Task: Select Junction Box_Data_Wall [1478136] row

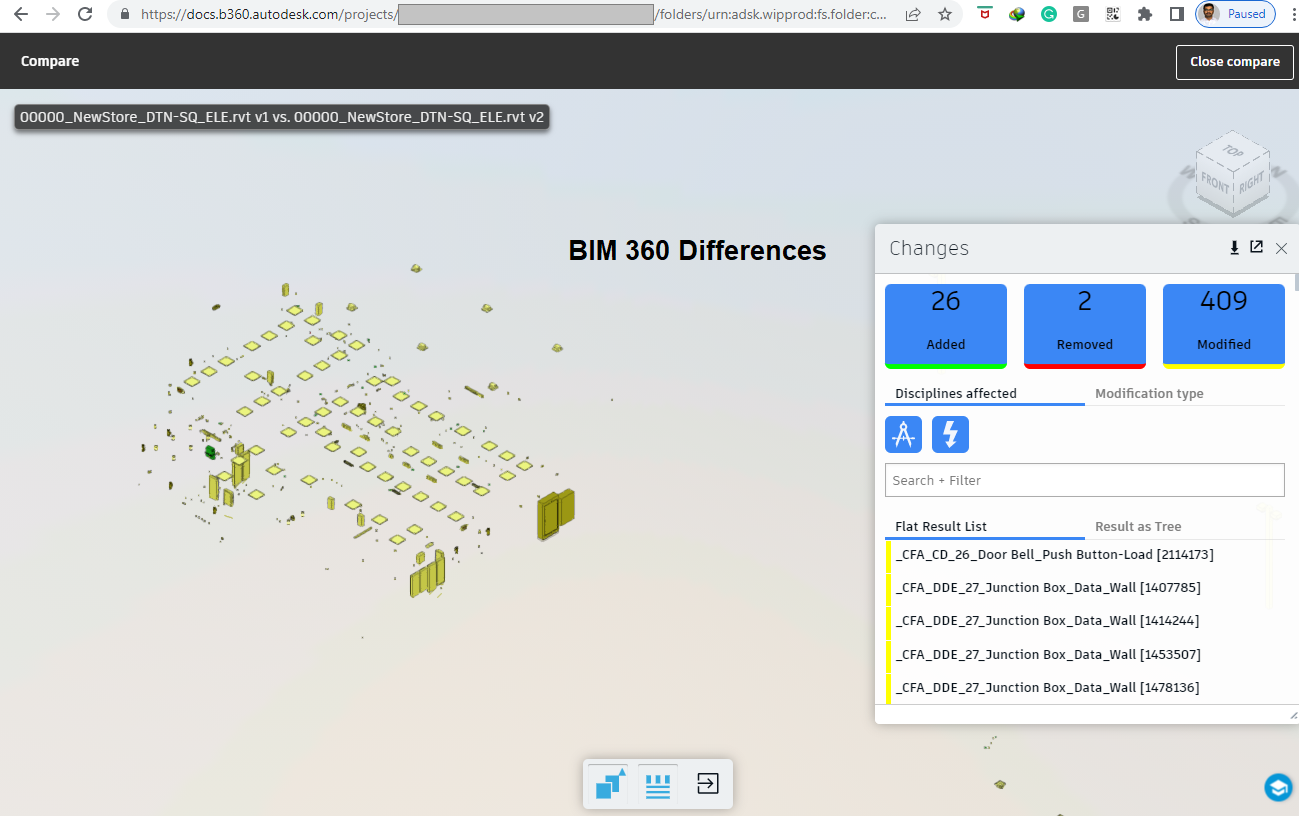Action: click(1085, 688)
